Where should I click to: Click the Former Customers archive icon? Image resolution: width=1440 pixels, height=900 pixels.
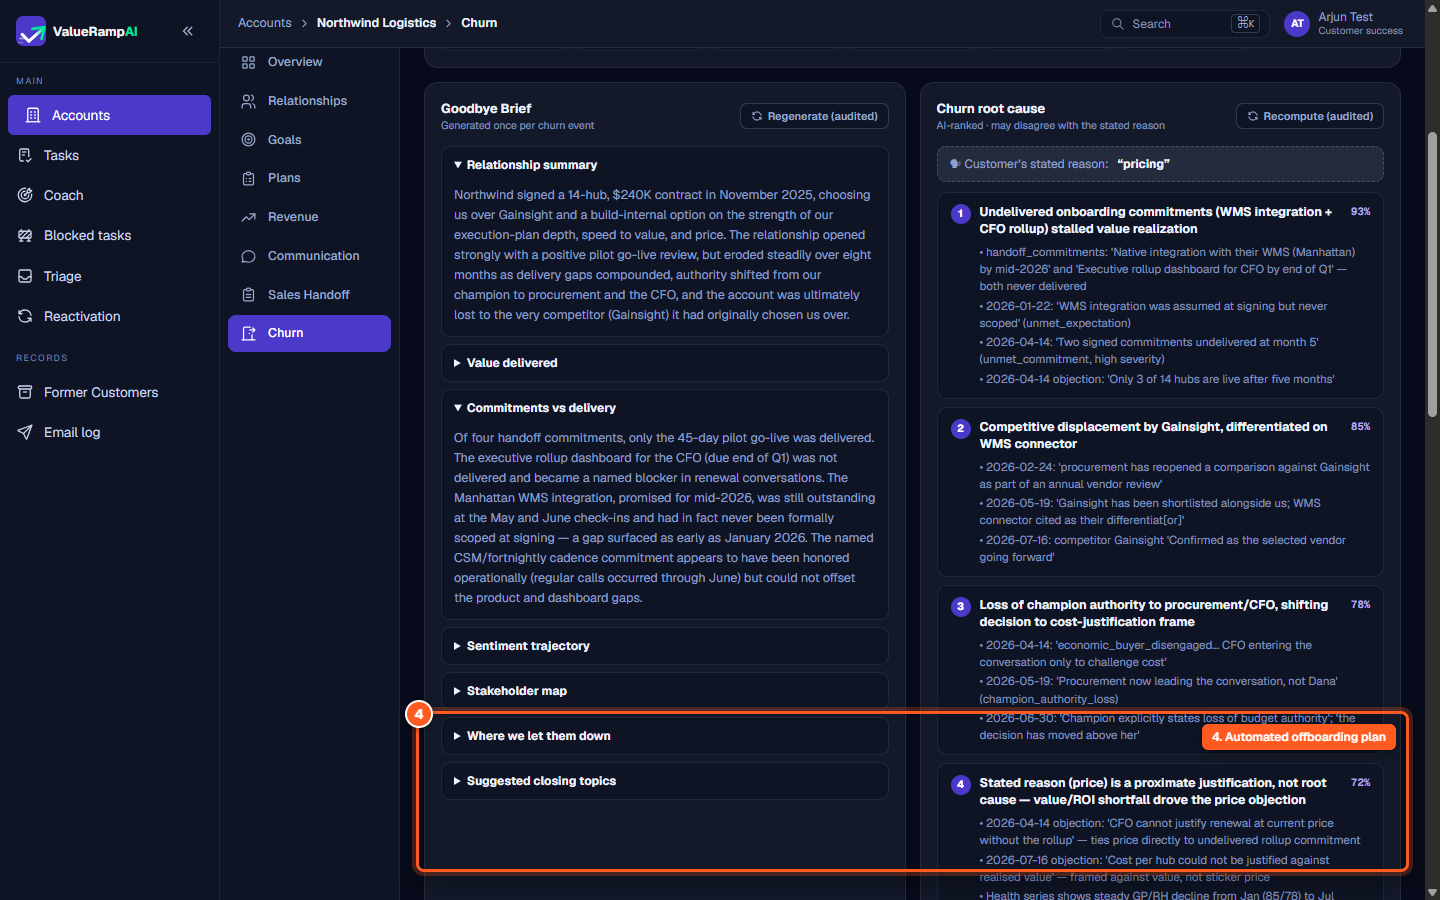[x=25, y=392]
